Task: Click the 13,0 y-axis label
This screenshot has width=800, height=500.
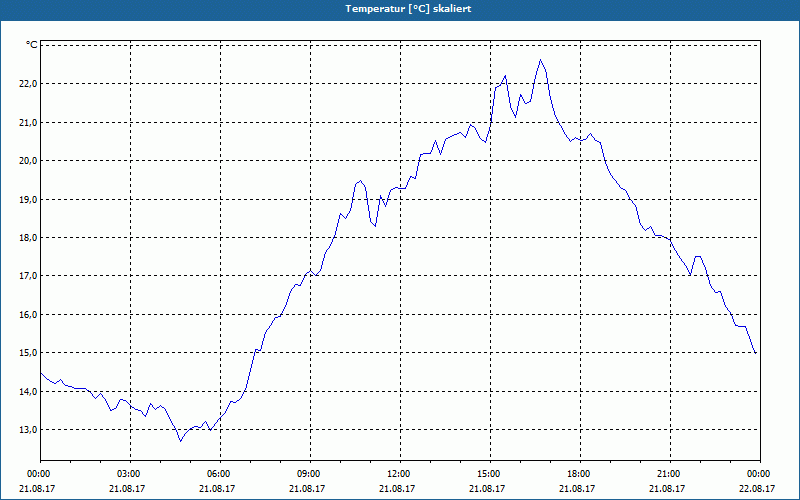Action: point(29,430)
